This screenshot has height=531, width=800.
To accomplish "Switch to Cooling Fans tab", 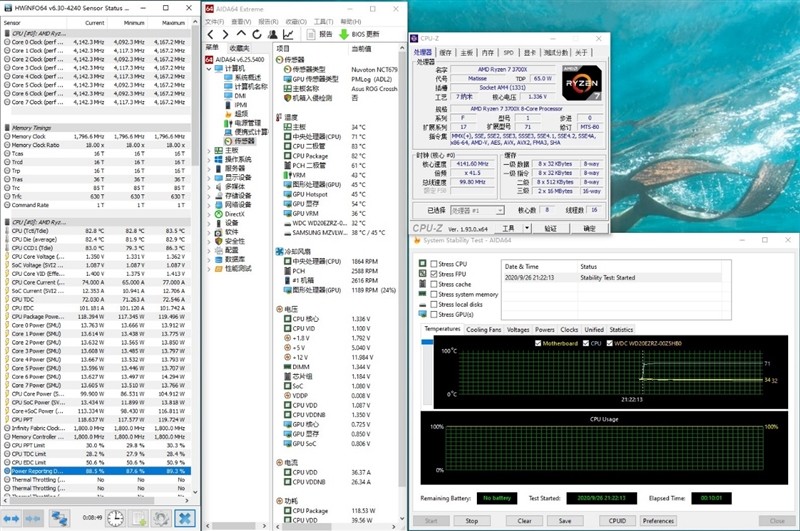I will coord(483,330).
